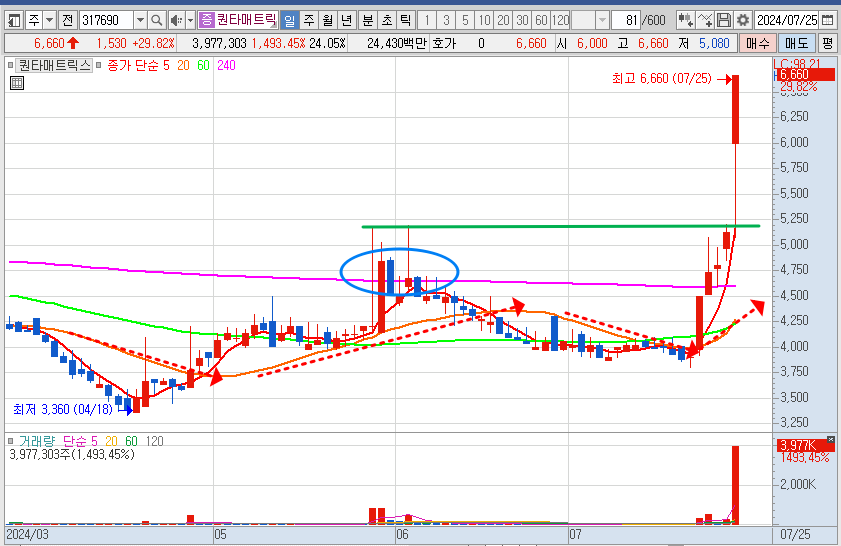
Task: Select the 분 minute chart period
Action: tap(368, 20)
